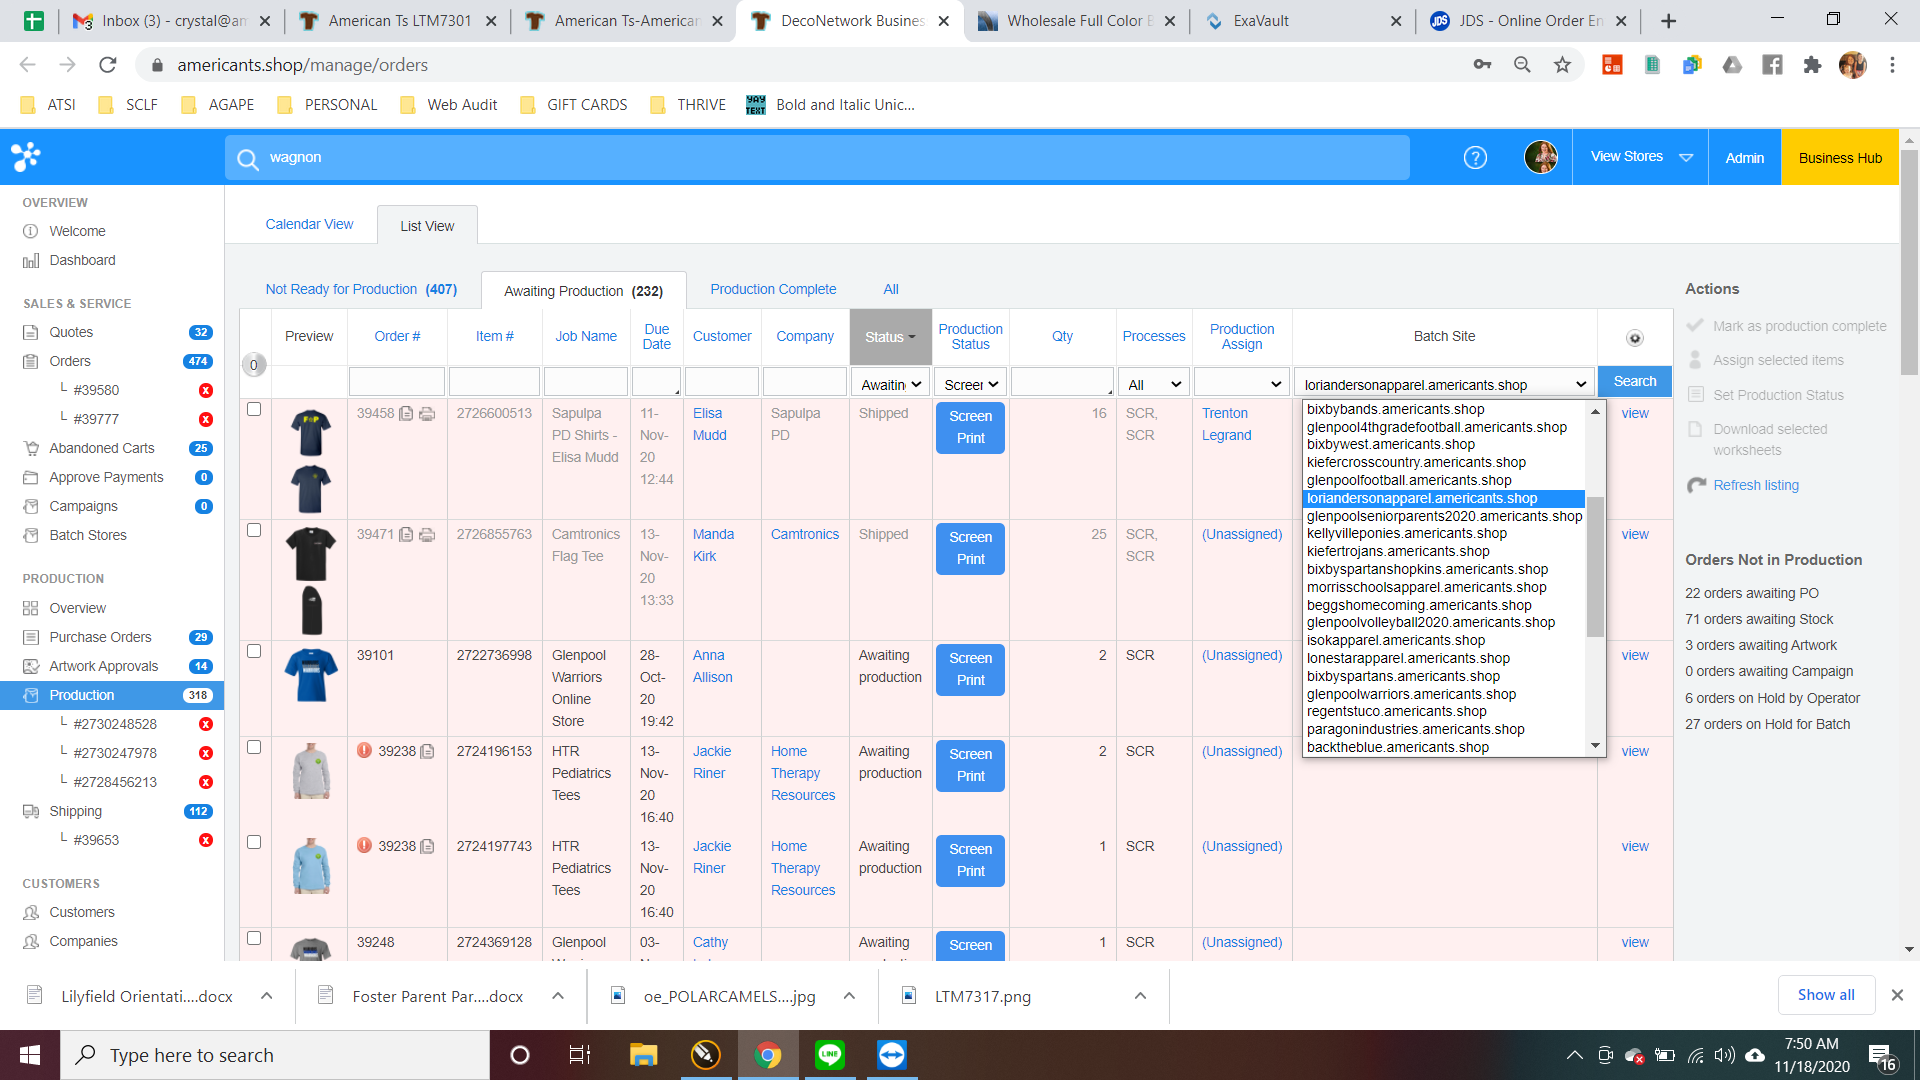Image resolution: width=1920 pixels, height=1080 pixels.
Task: Open the Production Complete tab
Action: tap(773, 289)
